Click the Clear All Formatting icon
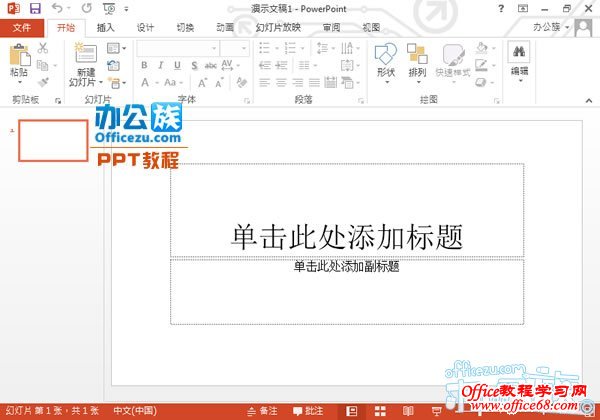The image size is (600, 420). [x=241, y=82]
